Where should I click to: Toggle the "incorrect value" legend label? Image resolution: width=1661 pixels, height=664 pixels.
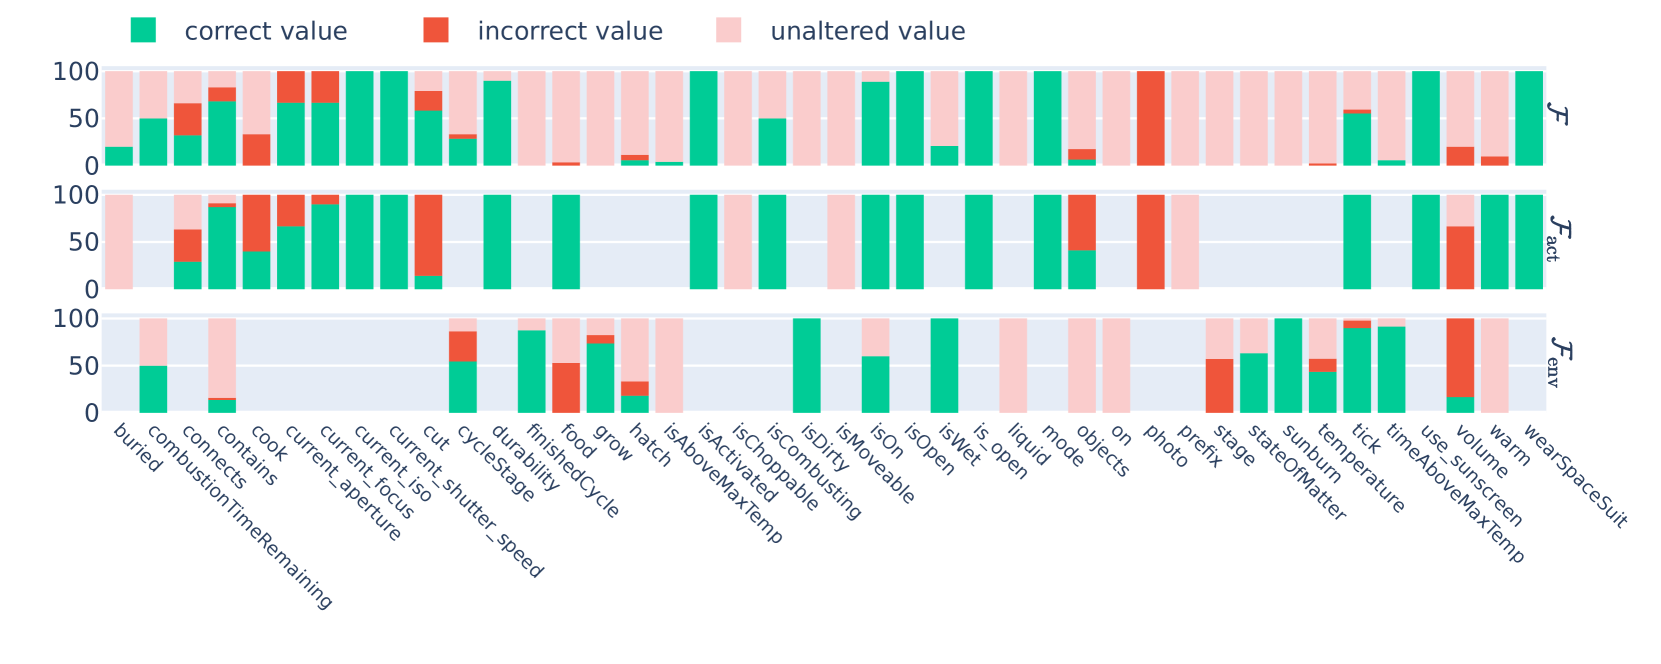click(x=569, y=32)
